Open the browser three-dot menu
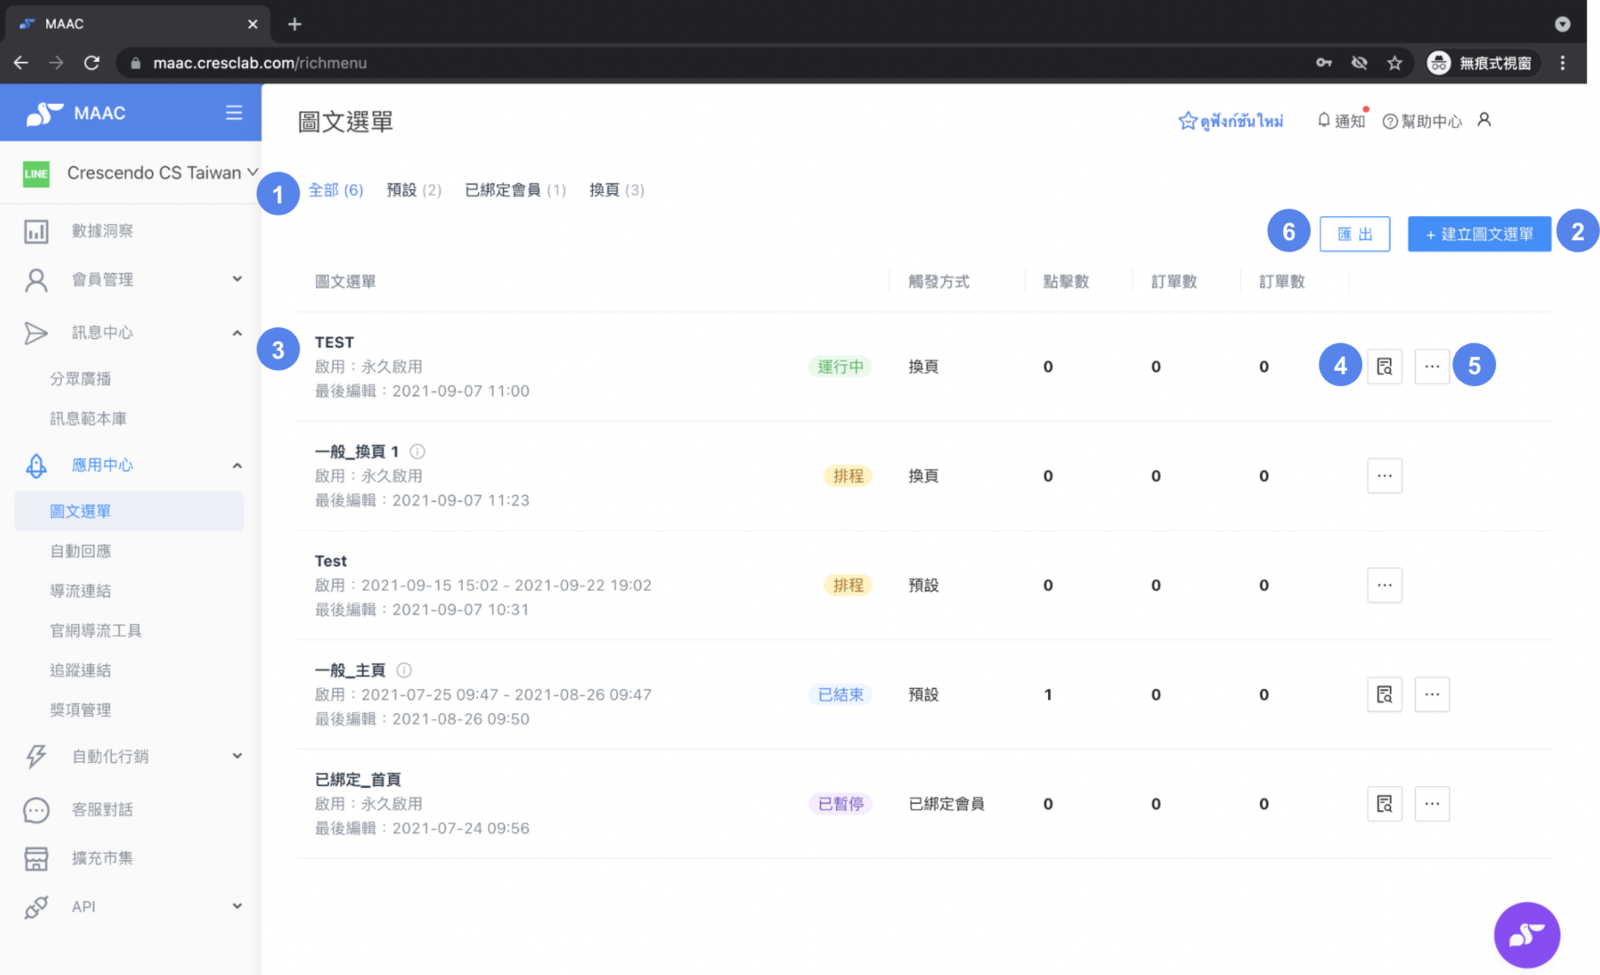The image size is (1600, 975). pos(1563,63)
